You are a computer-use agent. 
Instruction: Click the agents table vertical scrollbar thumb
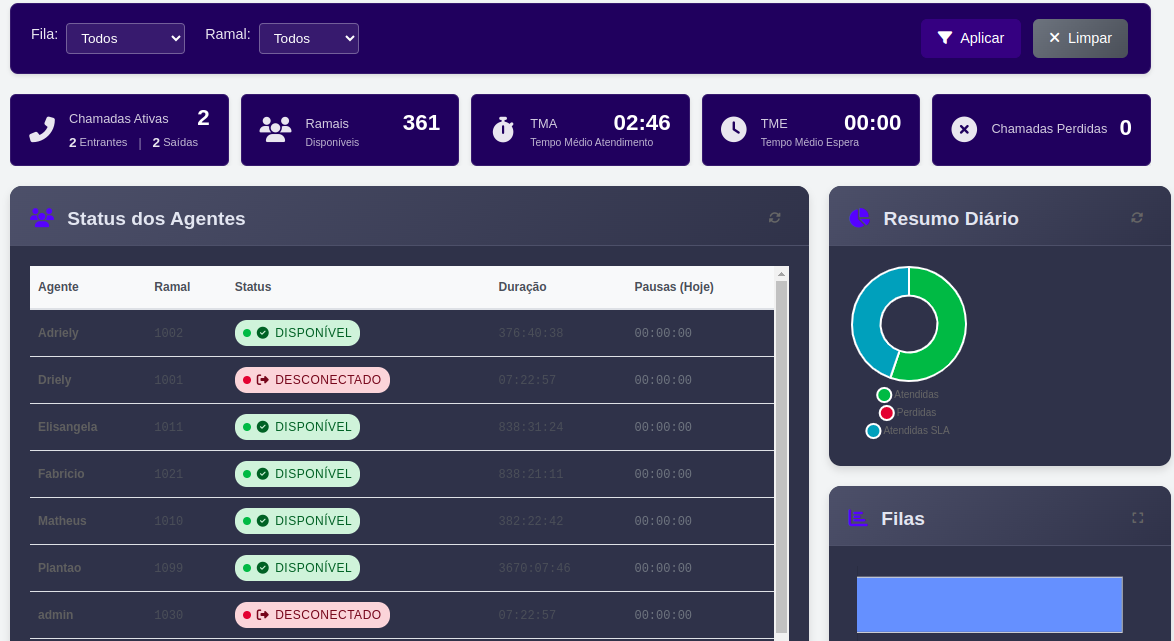(x=781, y=457)
